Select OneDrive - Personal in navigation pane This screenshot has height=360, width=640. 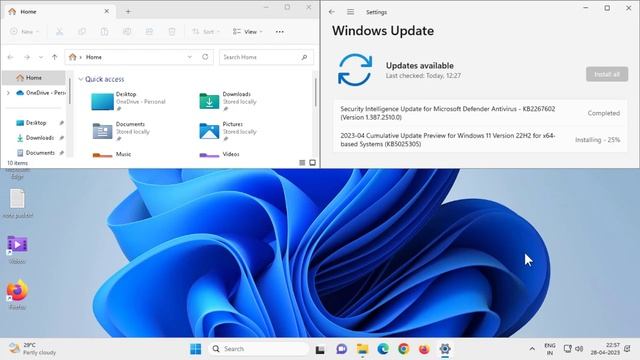(x=40, y=93)
